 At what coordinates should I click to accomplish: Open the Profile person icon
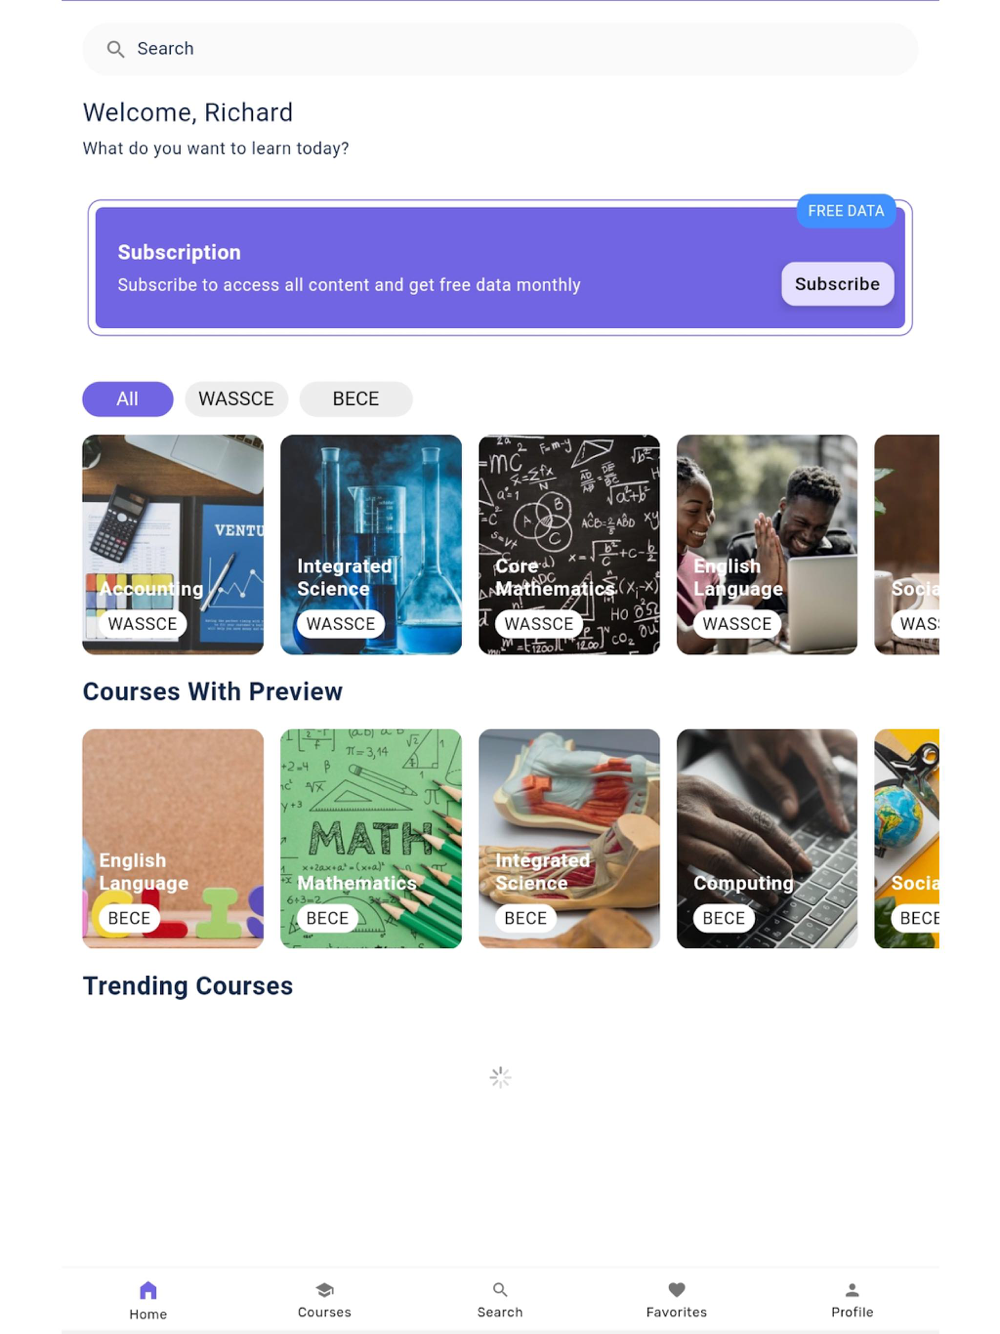click(852, 1290)
